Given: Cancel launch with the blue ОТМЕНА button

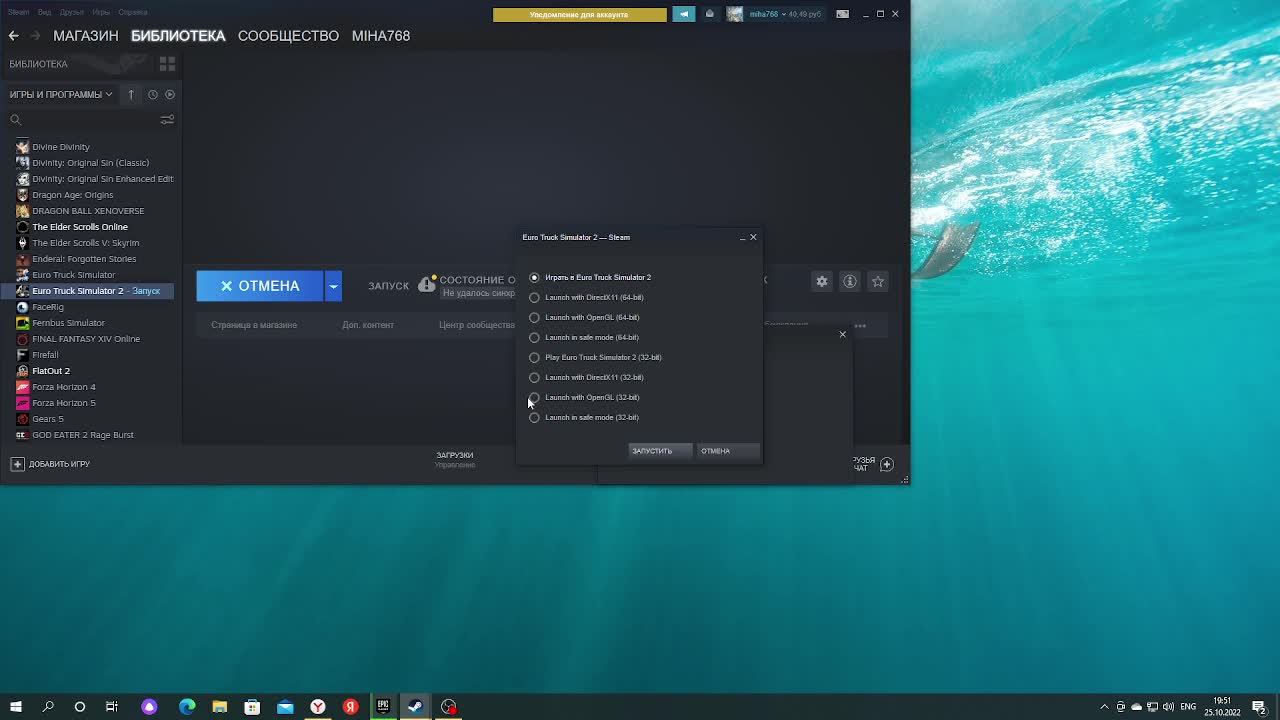Looking at the screenshot, I should (x=260, y=286).
